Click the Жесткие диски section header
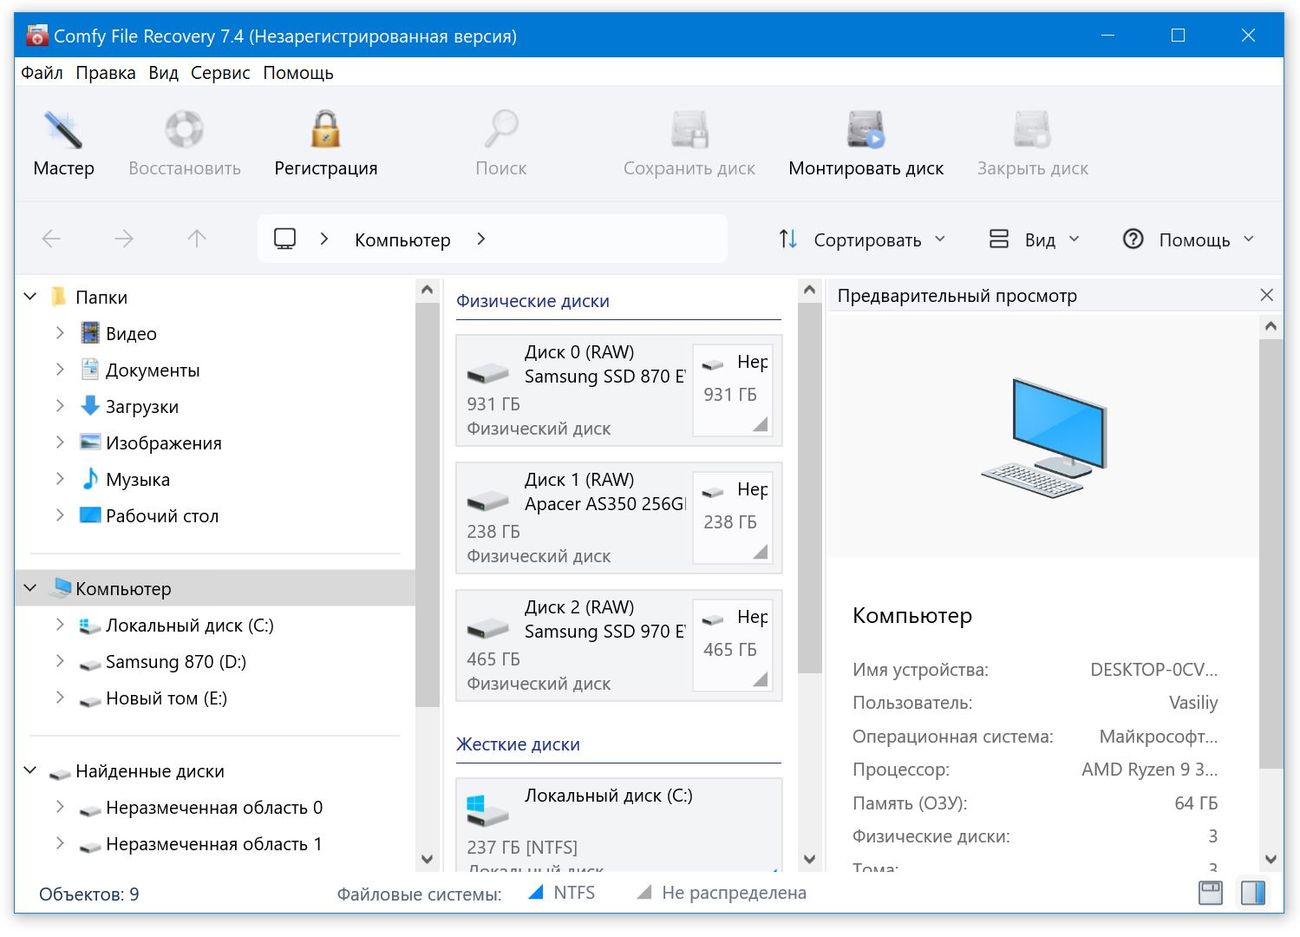This screenshot has width=1300, height=937. [518, 744]
